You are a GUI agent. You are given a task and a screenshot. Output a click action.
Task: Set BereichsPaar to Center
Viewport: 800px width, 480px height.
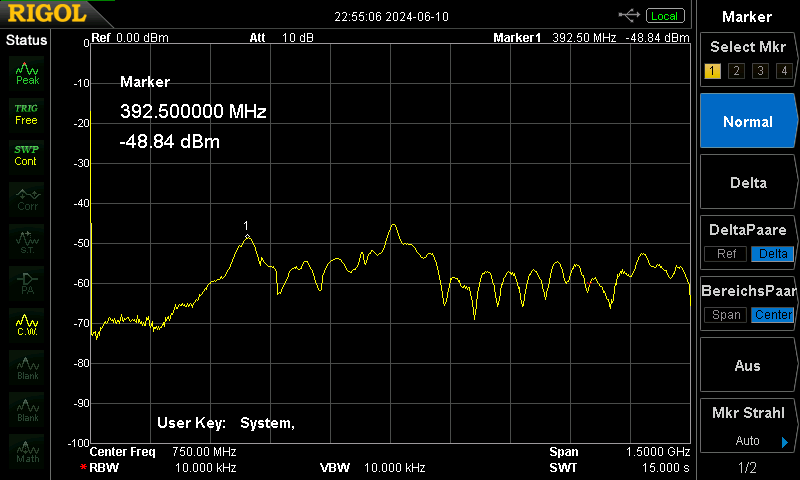pos(772,315)
